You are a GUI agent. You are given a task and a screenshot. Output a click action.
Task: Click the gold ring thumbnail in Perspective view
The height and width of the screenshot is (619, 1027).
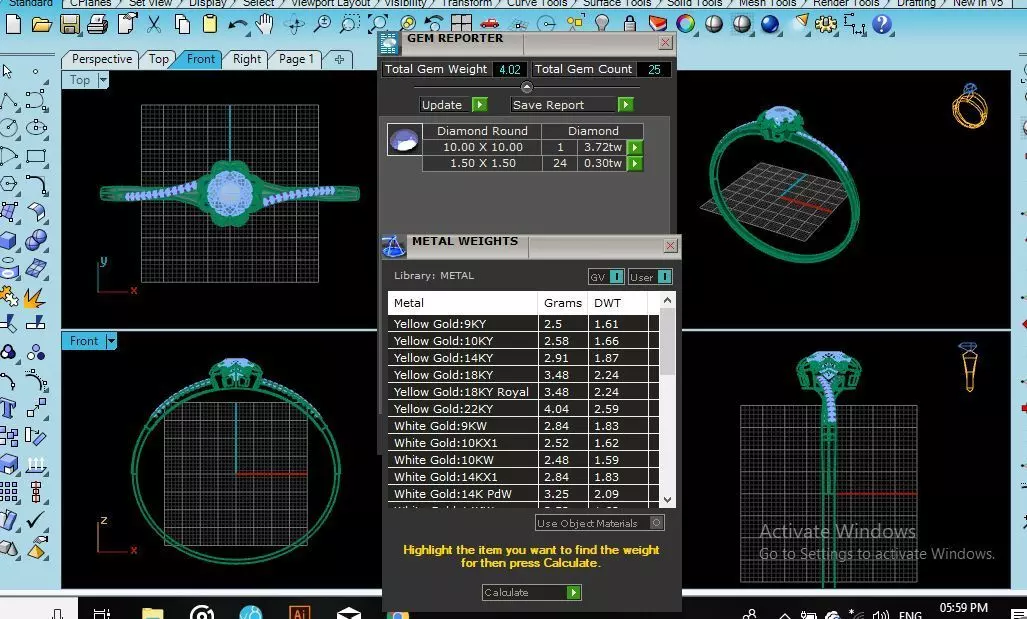[969, 105]
